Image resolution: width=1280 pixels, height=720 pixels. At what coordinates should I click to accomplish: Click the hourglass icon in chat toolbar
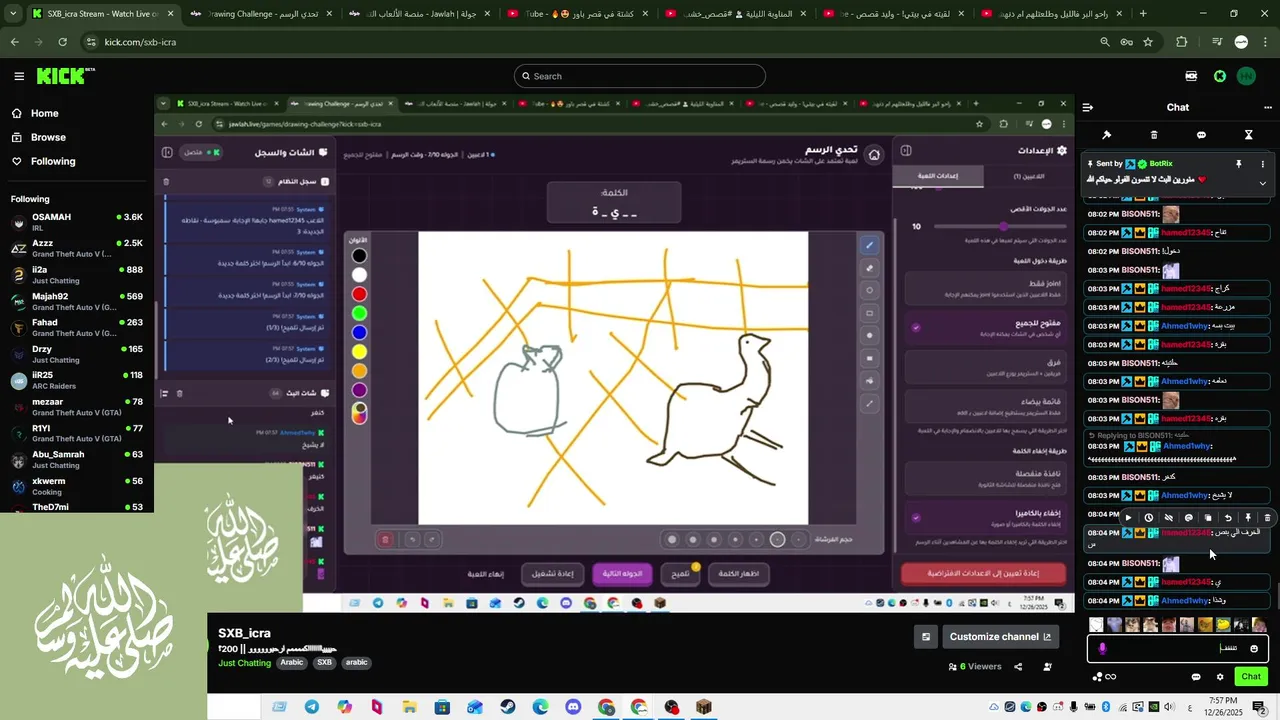coord(1248,135)
